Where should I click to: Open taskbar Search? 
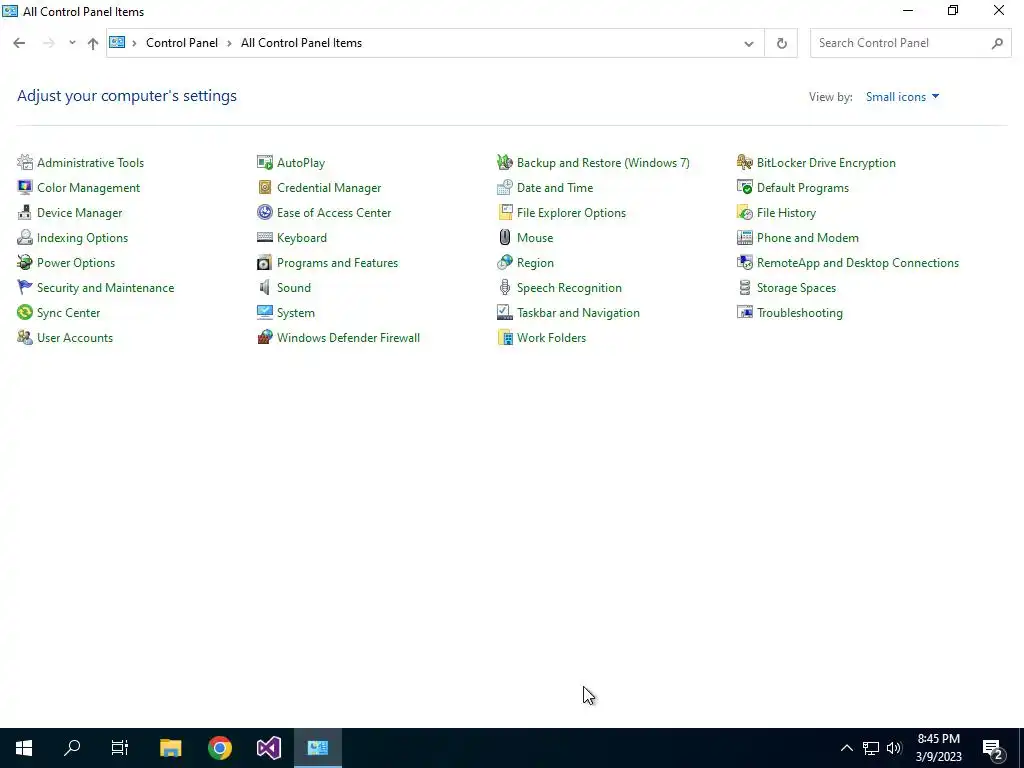(72, 748)
